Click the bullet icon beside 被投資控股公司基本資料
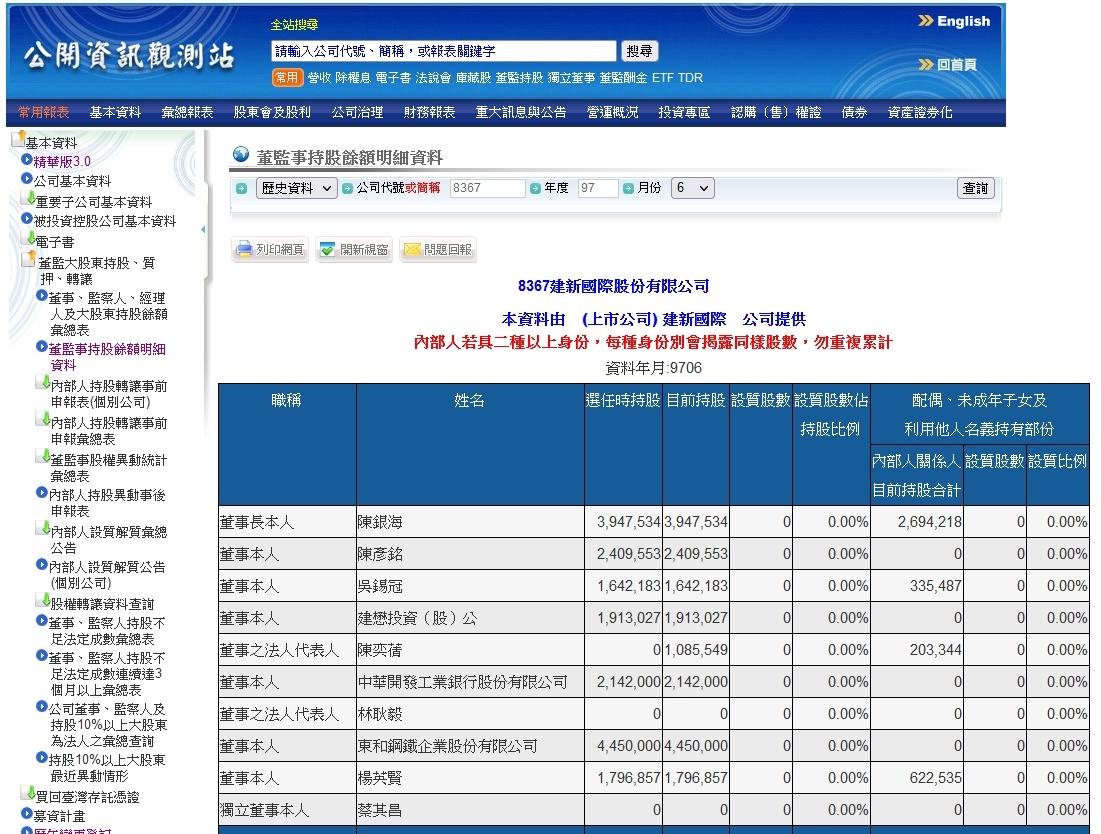The image size is (1101, 834). (x=27, y=219)
